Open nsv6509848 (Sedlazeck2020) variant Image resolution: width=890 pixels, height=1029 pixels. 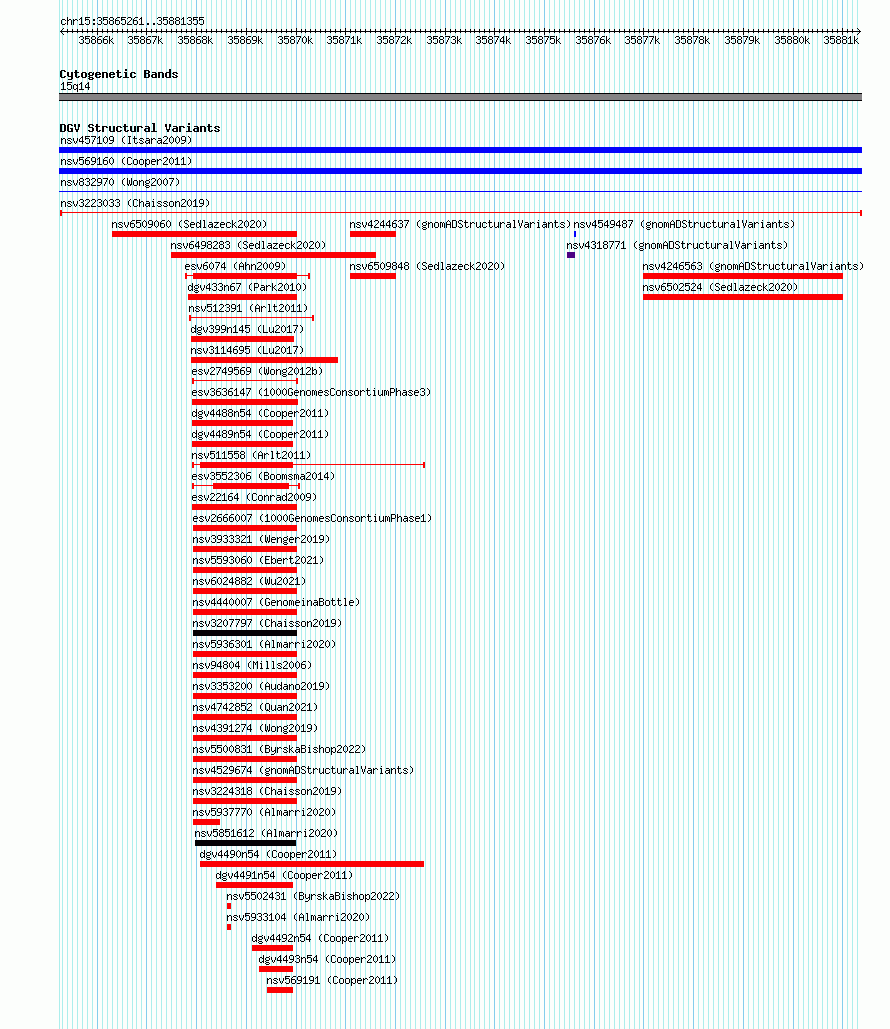(x=427, y=266)
